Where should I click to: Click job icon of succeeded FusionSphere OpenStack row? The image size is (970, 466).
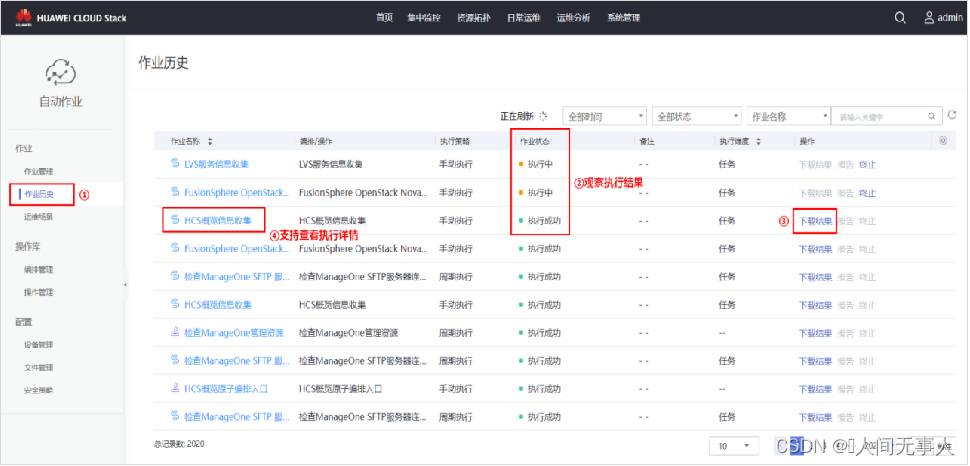pos(175,248)
